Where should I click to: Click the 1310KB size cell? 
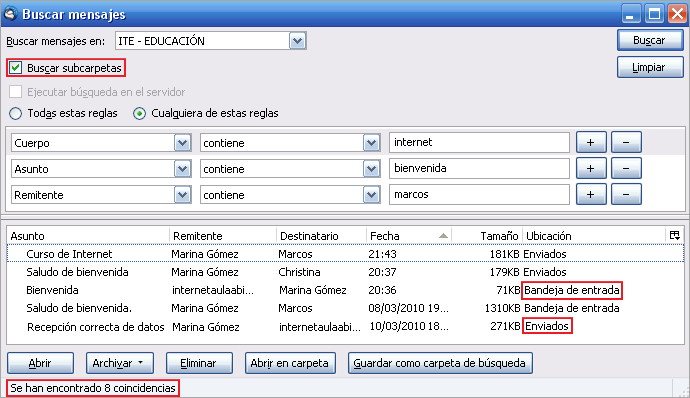point(502,308)
